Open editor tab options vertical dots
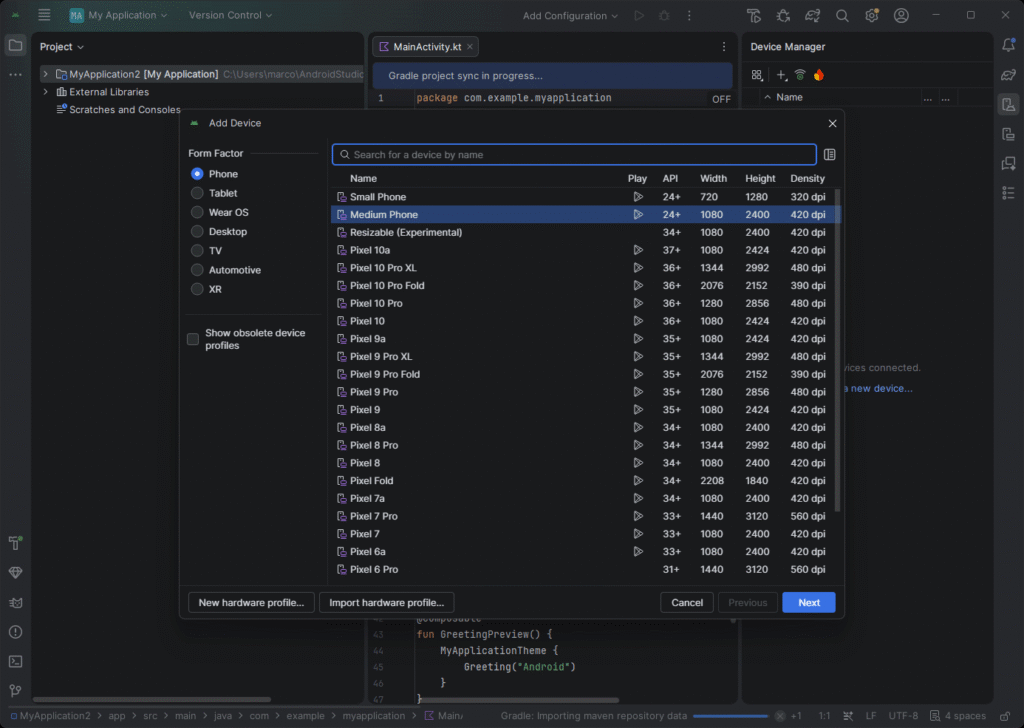The width and height of the screenshot is (1024, 728). [724, 46]
